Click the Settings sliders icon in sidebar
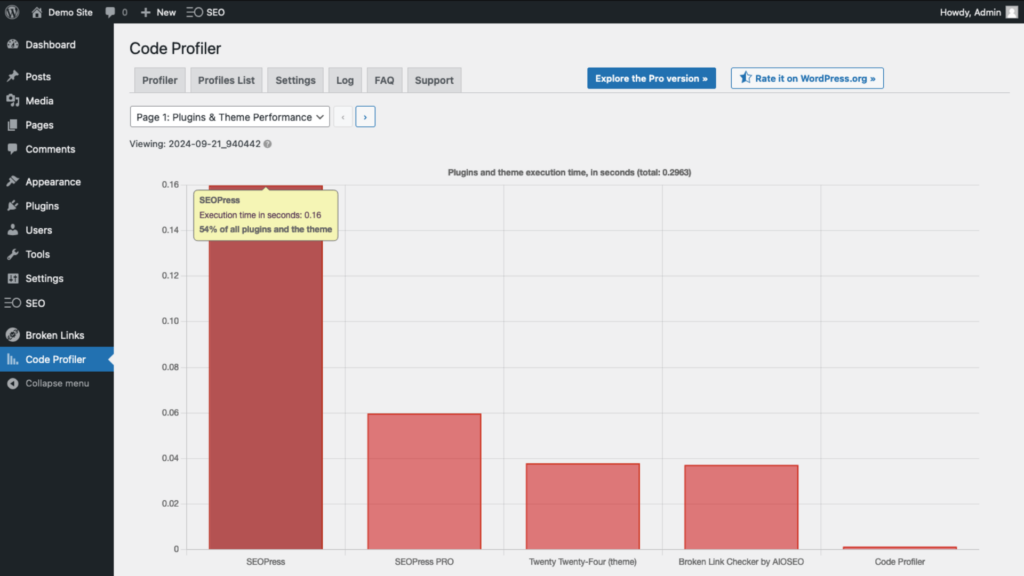 13,278
